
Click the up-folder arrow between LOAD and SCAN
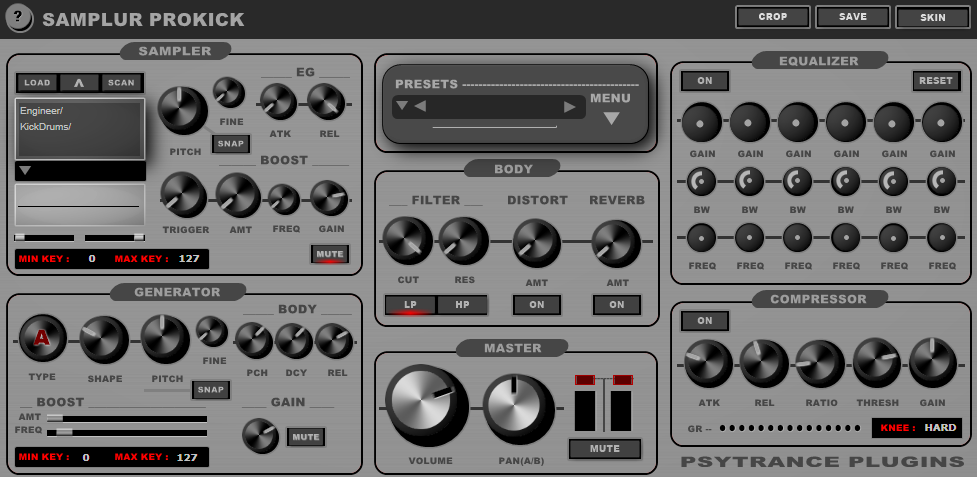click(79, 82)
